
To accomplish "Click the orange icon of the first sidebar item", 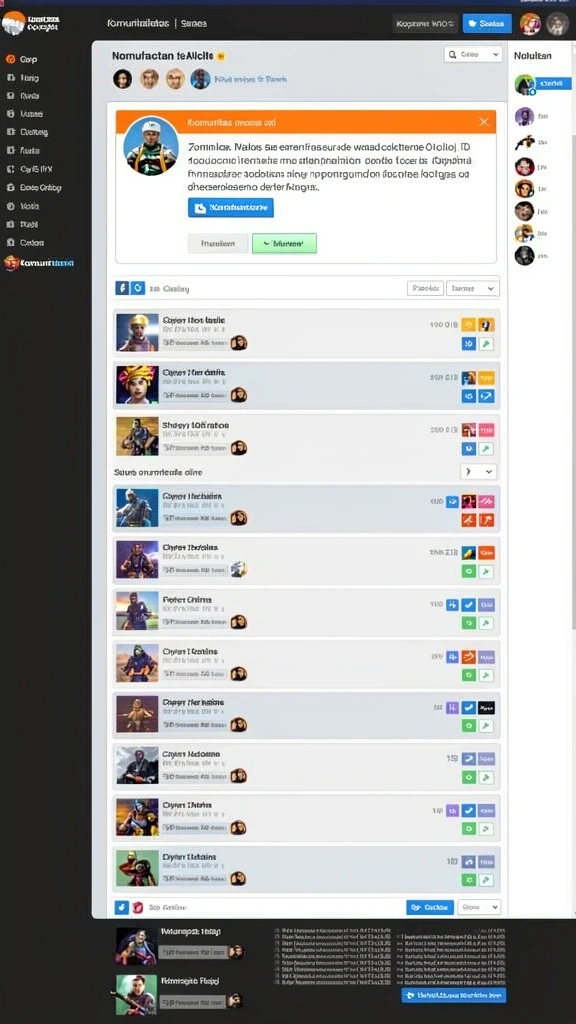I will pos(10,59).
